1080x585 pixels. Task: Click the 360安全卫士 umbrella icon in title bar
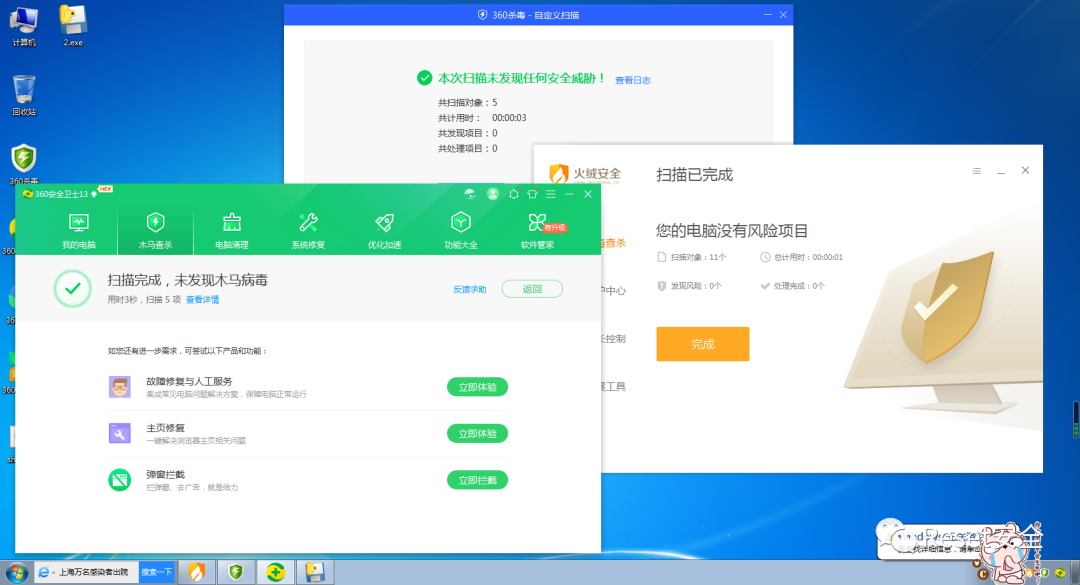point(470,194)
